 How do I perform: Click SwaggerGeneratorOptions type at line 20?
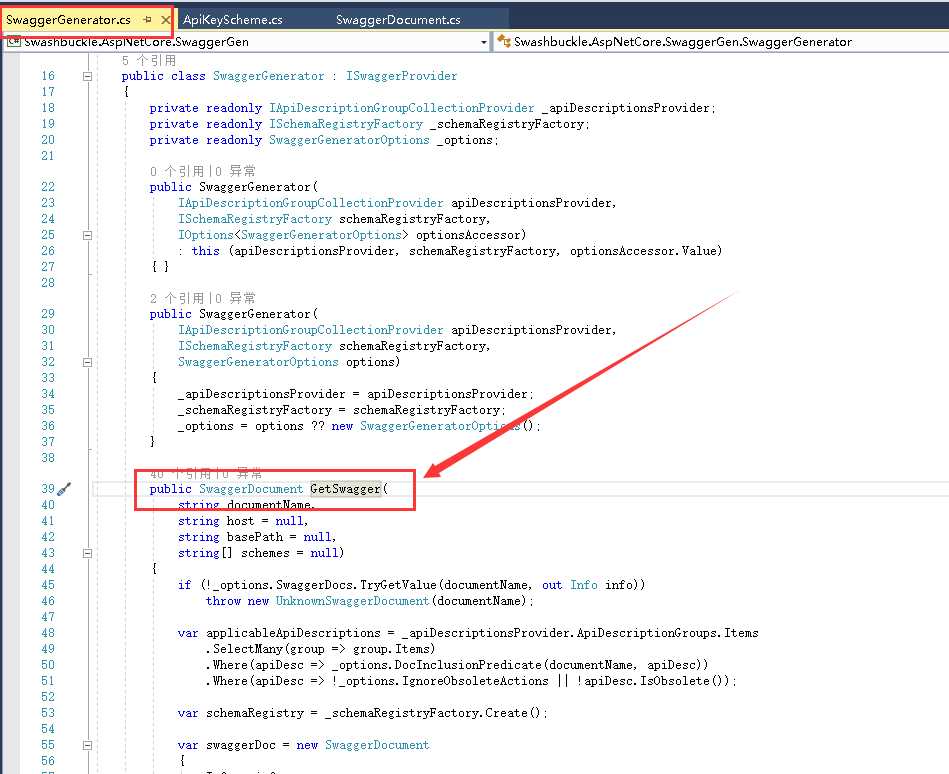(x=349, y=140)
